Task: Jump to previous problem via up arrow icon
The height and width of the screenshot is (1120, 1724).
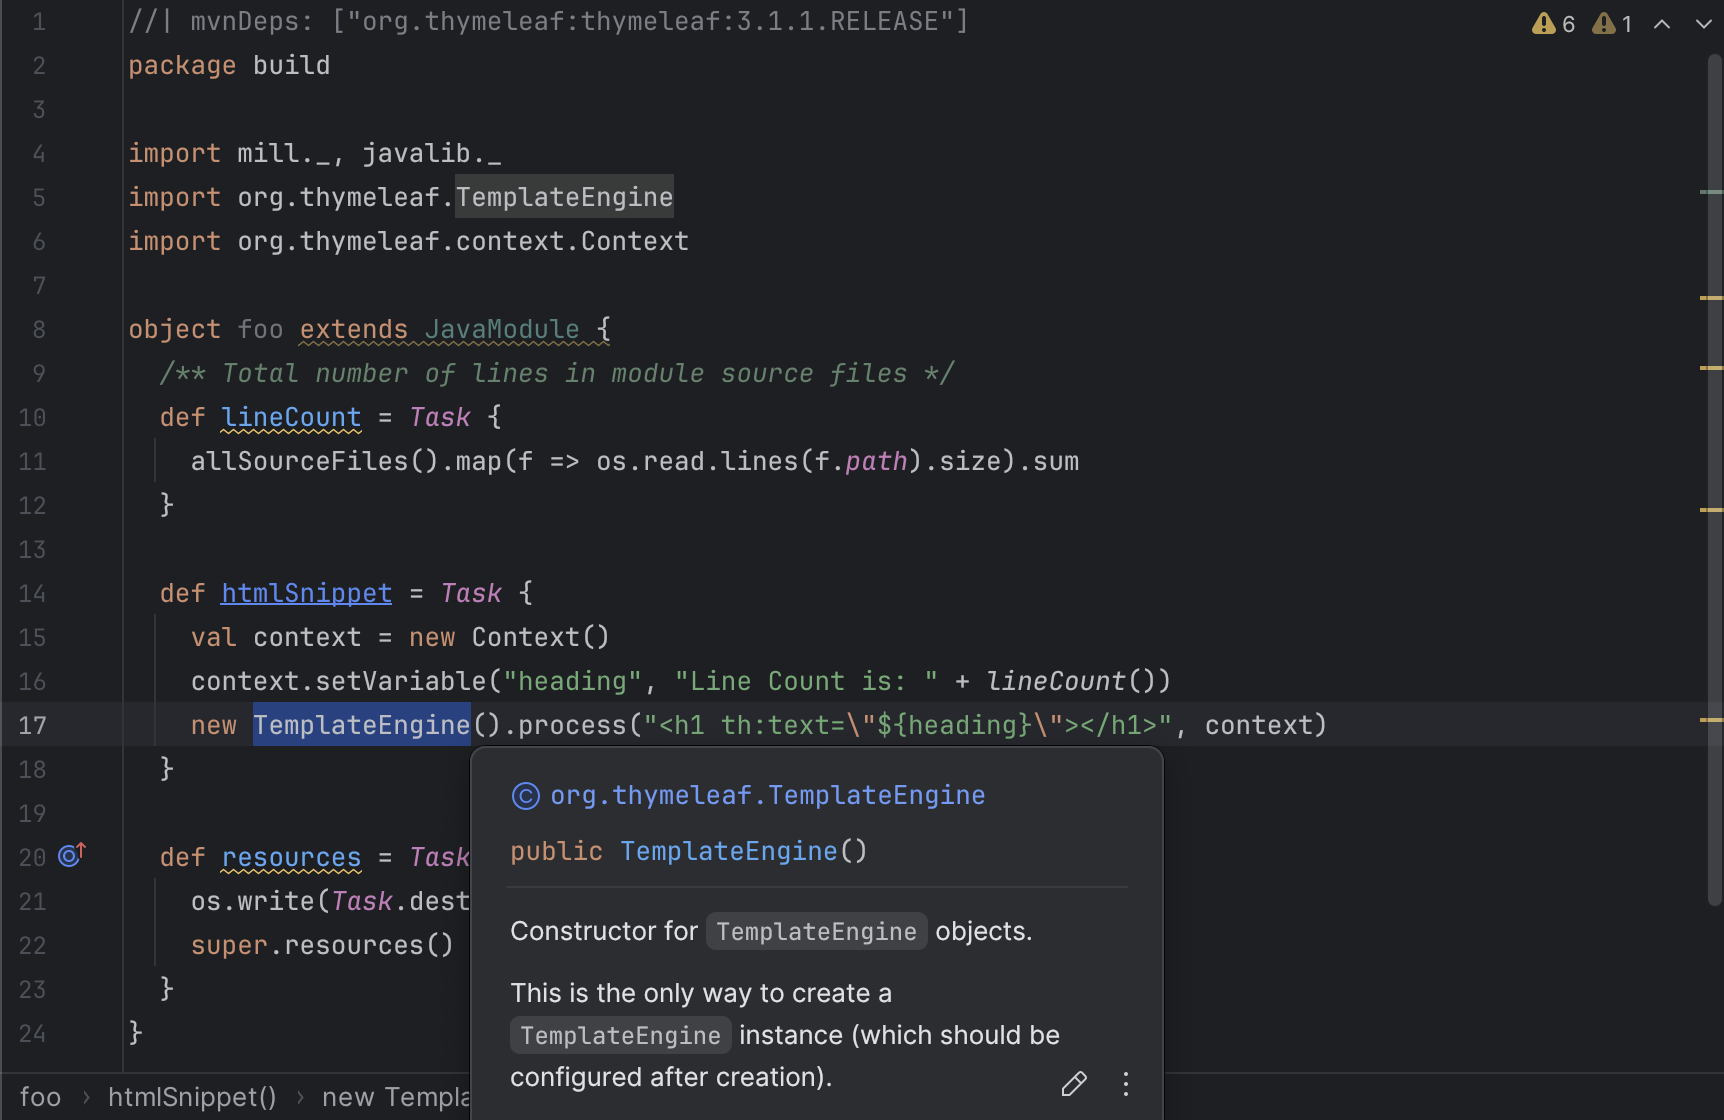Action: pos(1661,23)
